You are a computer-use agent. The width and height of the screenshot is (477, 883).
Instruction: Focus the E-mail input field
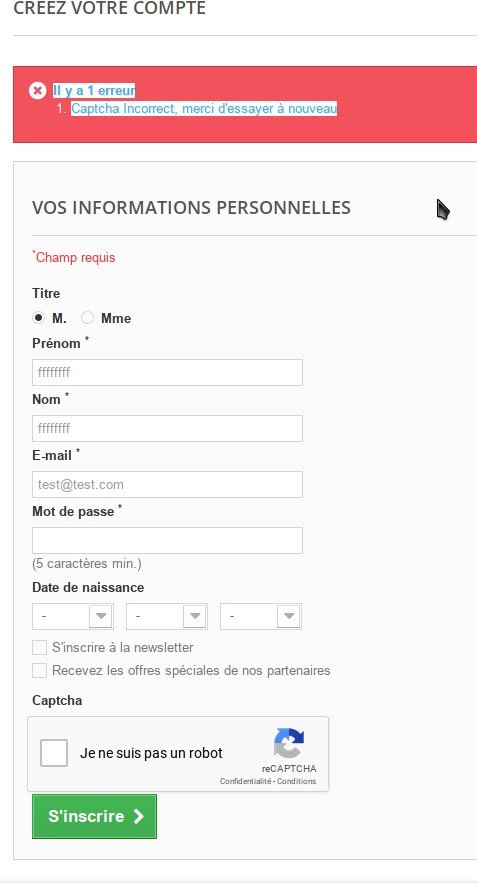(x=167, y=484)
